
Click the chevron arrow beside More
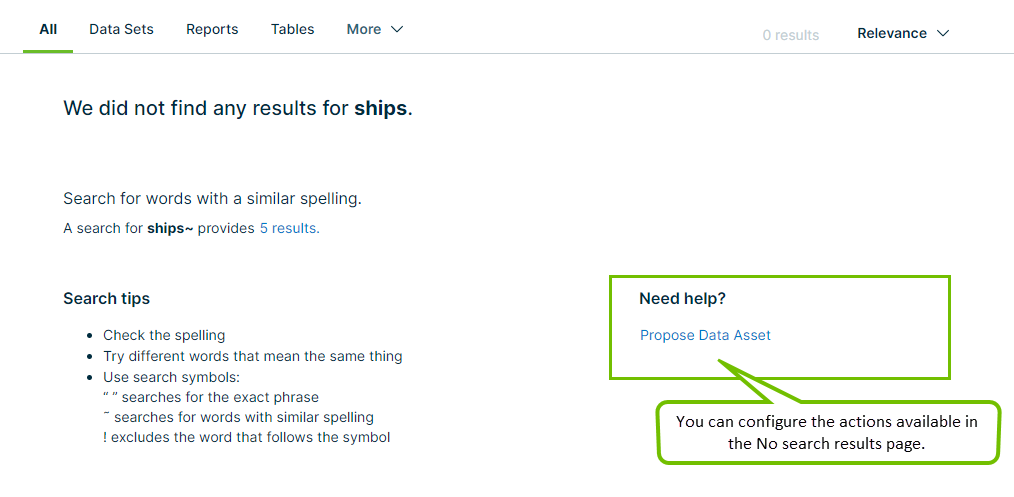click(397, 30)
